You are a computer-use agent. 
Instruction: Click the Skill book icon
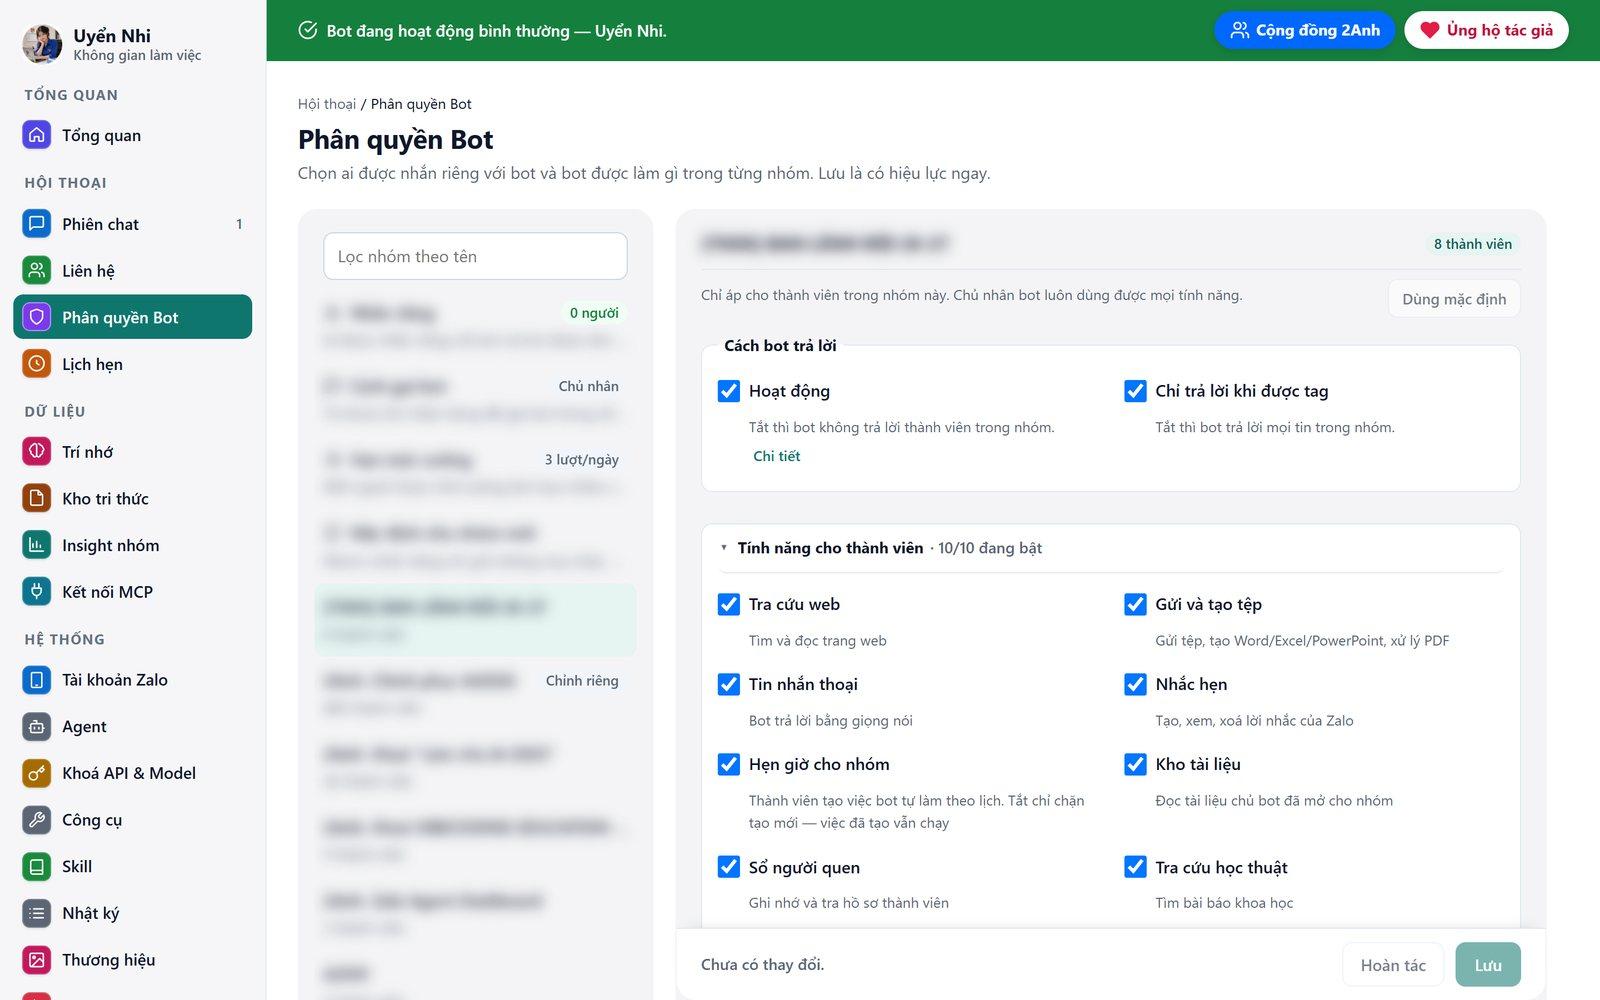(37, 867)
